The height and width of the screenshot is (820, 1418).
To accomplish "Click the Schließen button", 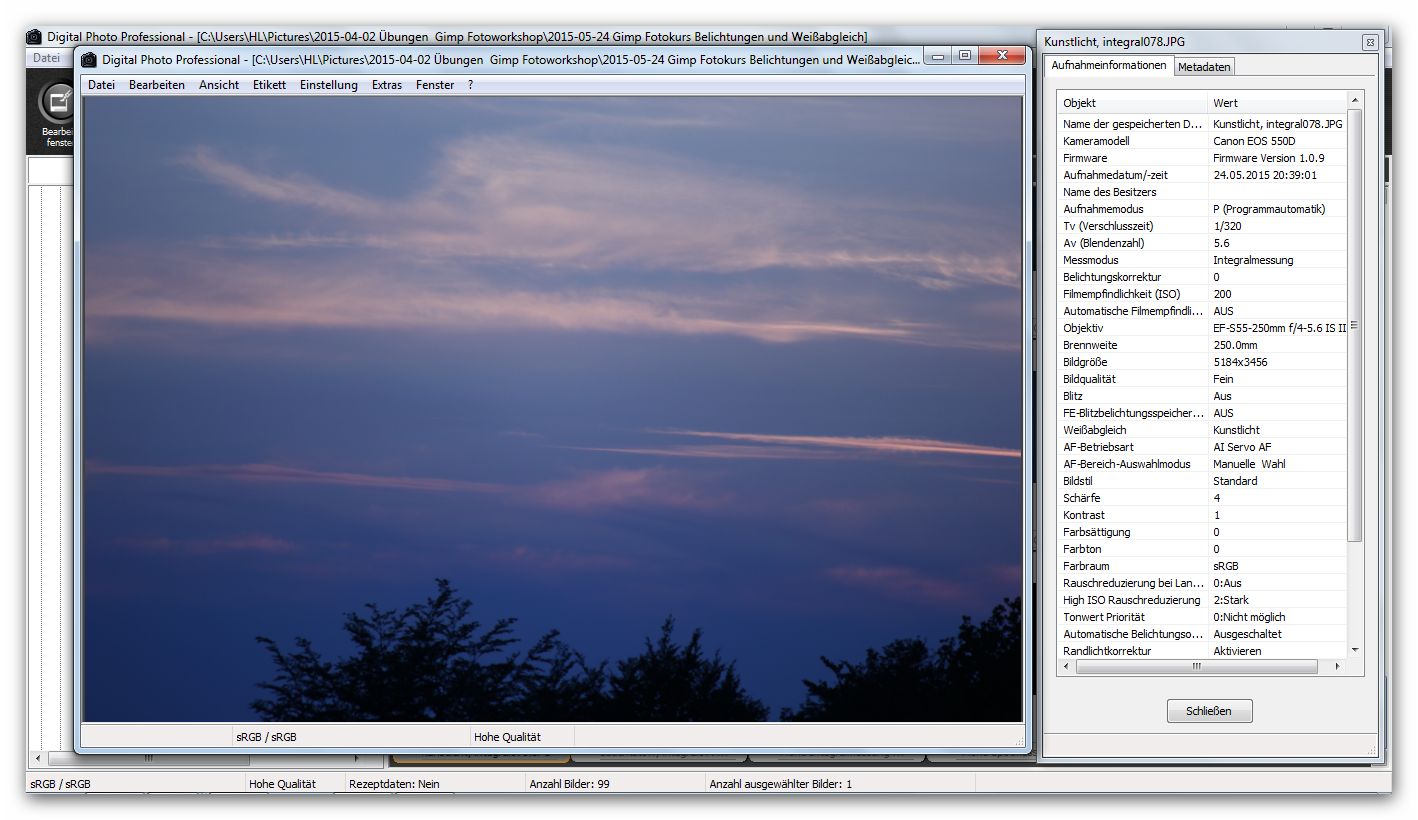I will click(x=1209, y=711).
